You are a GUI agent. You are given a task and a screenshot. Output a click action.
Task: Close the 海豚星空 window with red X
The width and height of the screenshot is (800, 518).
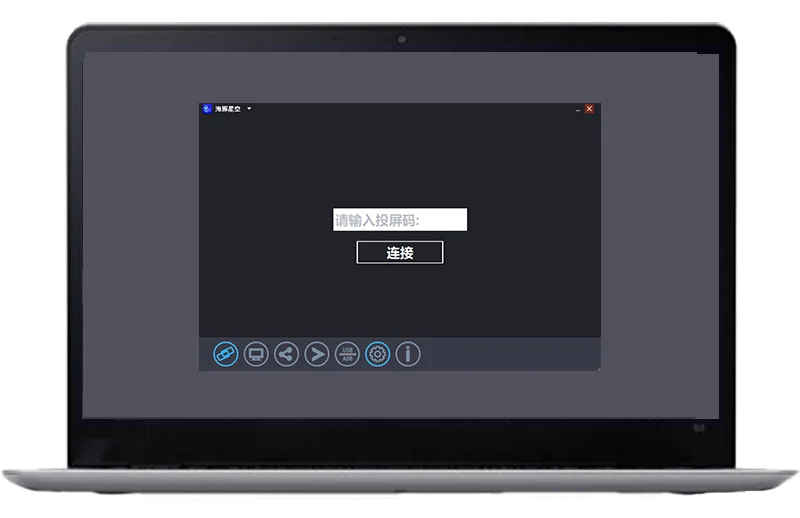(589, 109)
